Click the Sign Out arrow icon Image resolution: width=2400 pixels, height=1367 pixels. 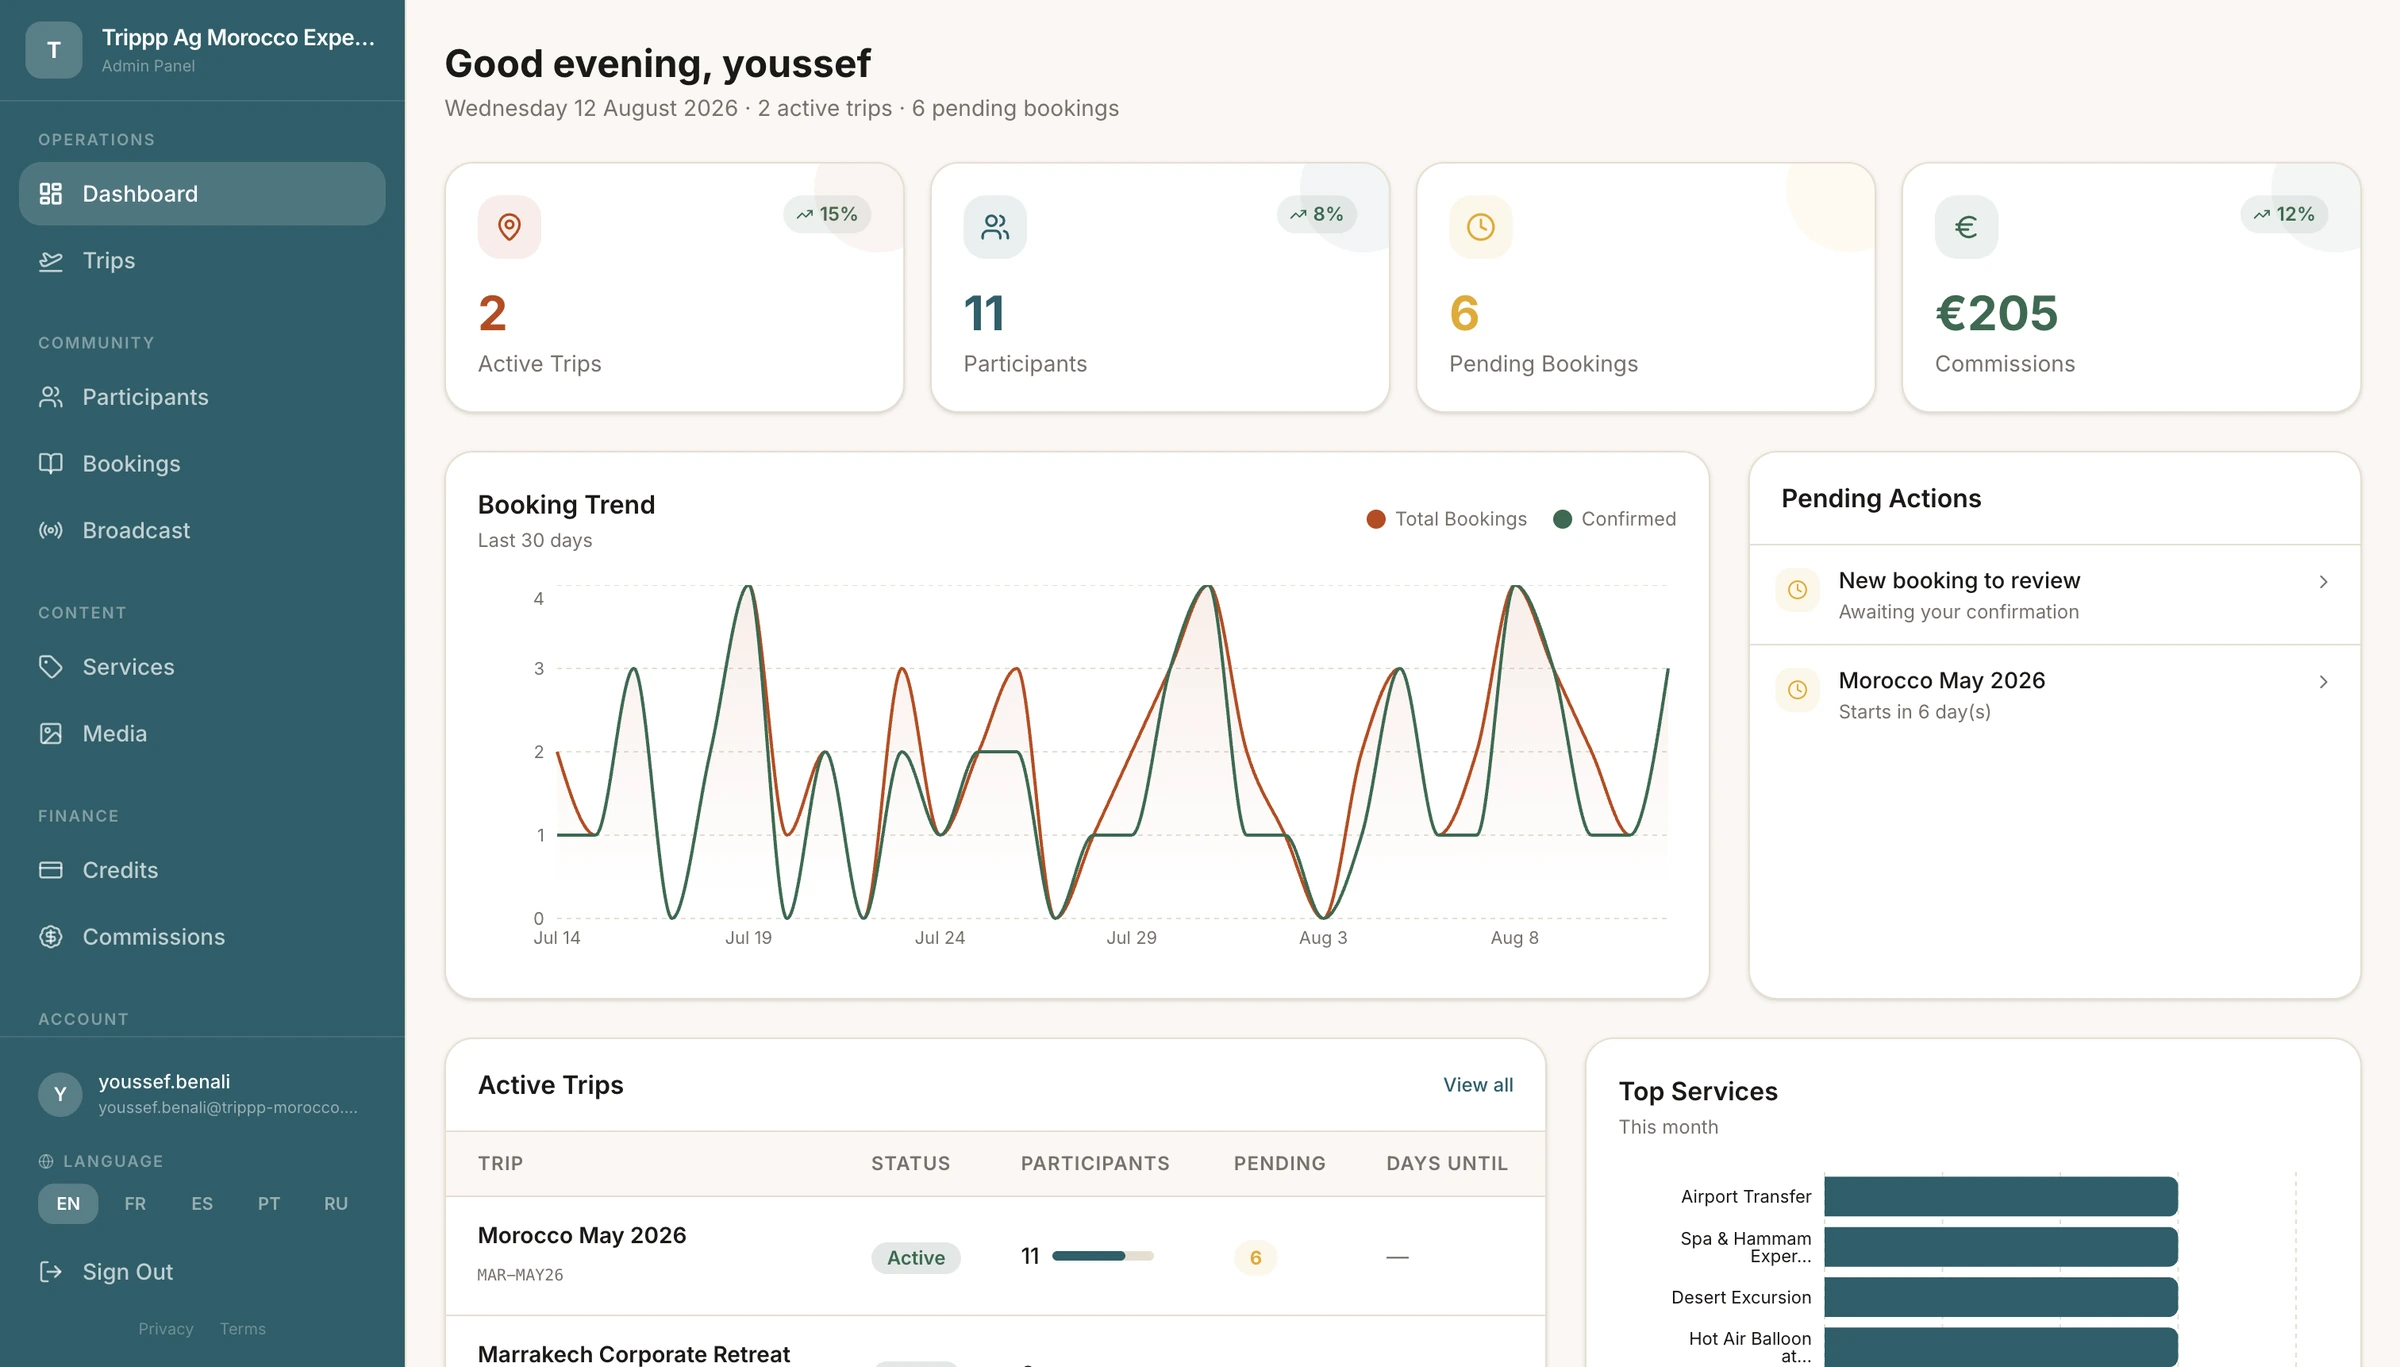click(x=51, y=1272)
